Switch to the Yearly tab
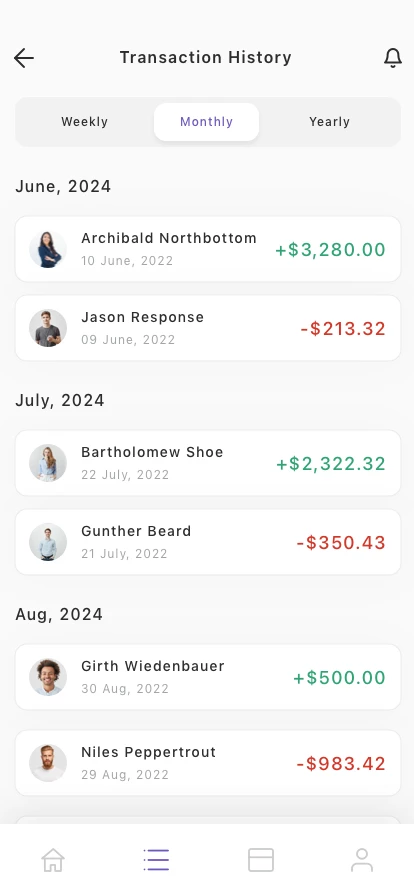 pyautogui.click(x=329, y=122)
